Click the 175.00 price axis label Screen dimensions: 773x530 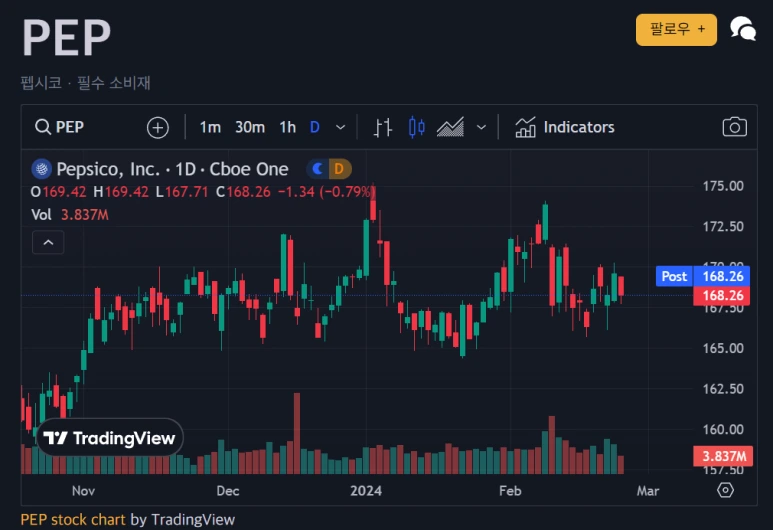tap(723, 186)
